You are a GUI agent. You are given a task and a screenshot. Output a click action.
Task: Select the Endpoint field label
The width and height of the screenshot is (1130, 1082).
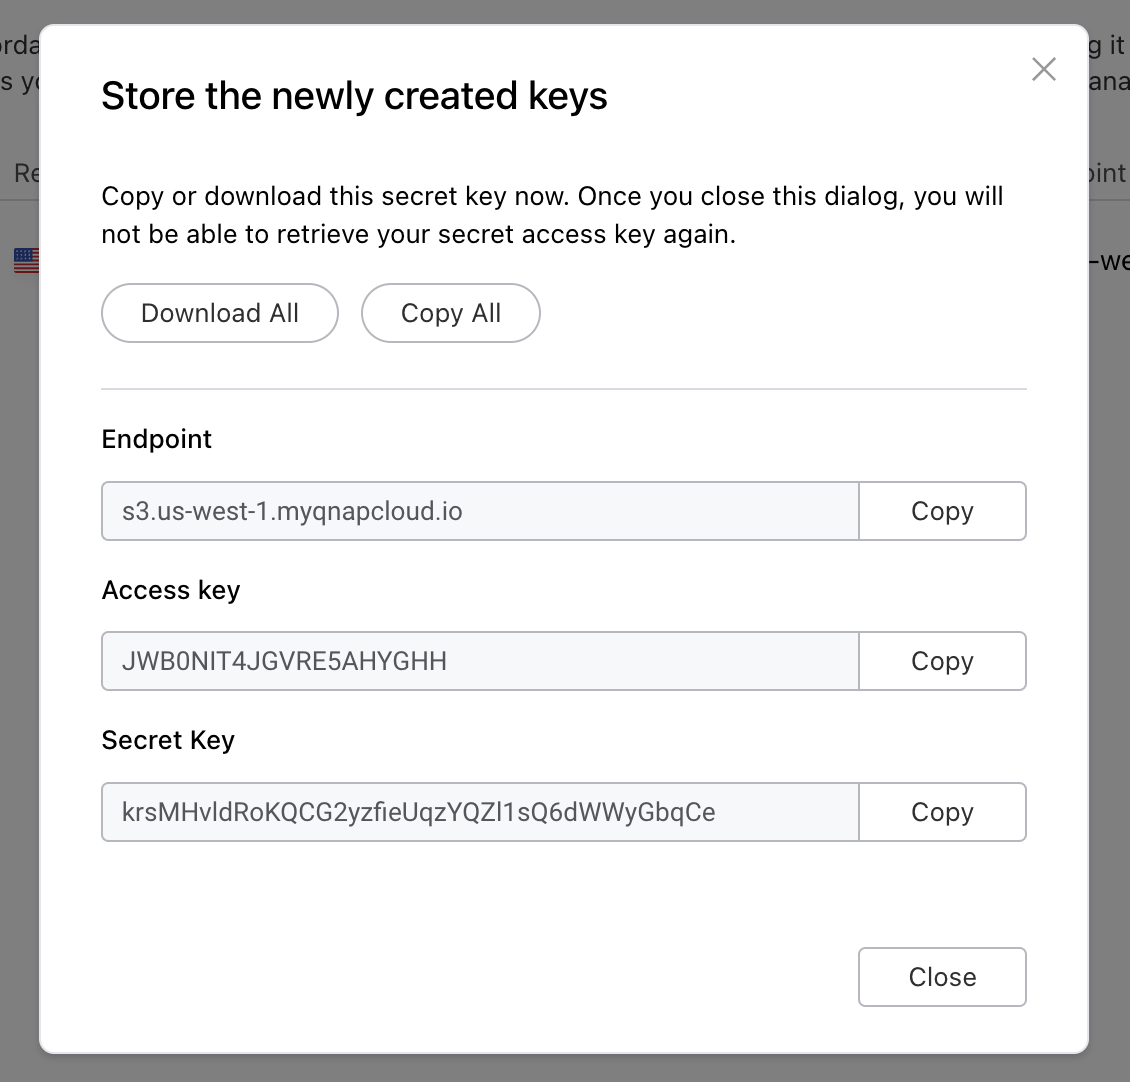coord(156,439)
